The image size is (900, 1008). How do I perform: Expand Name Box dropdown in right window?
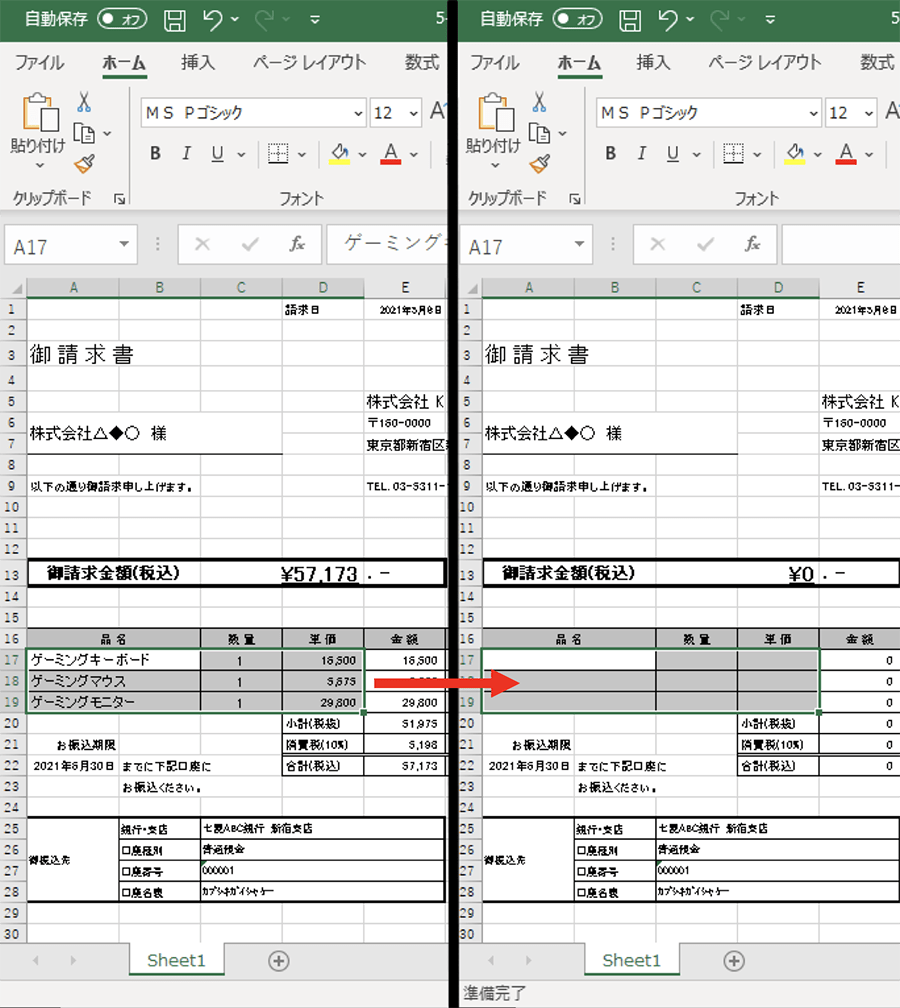click(x=579, y=244)
